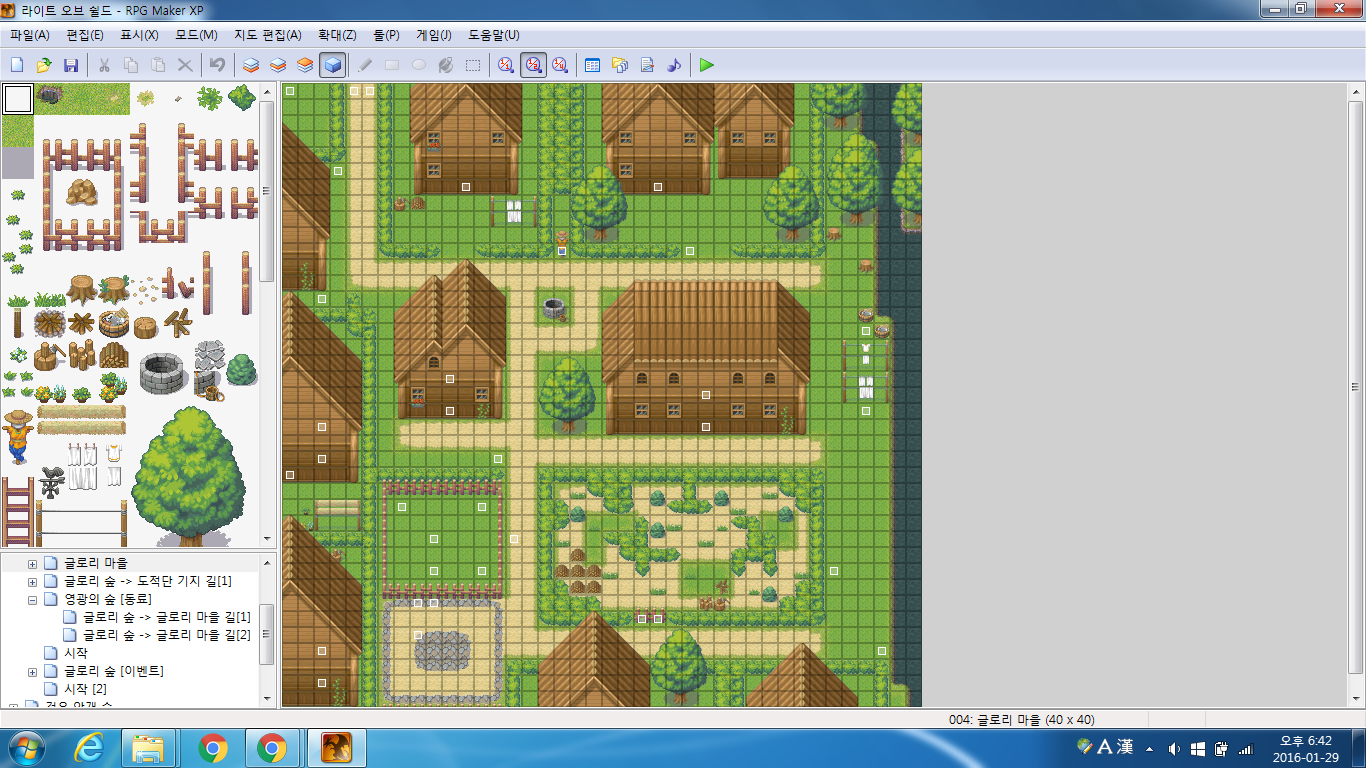Switch to Layer 2 editing mode

278,65
